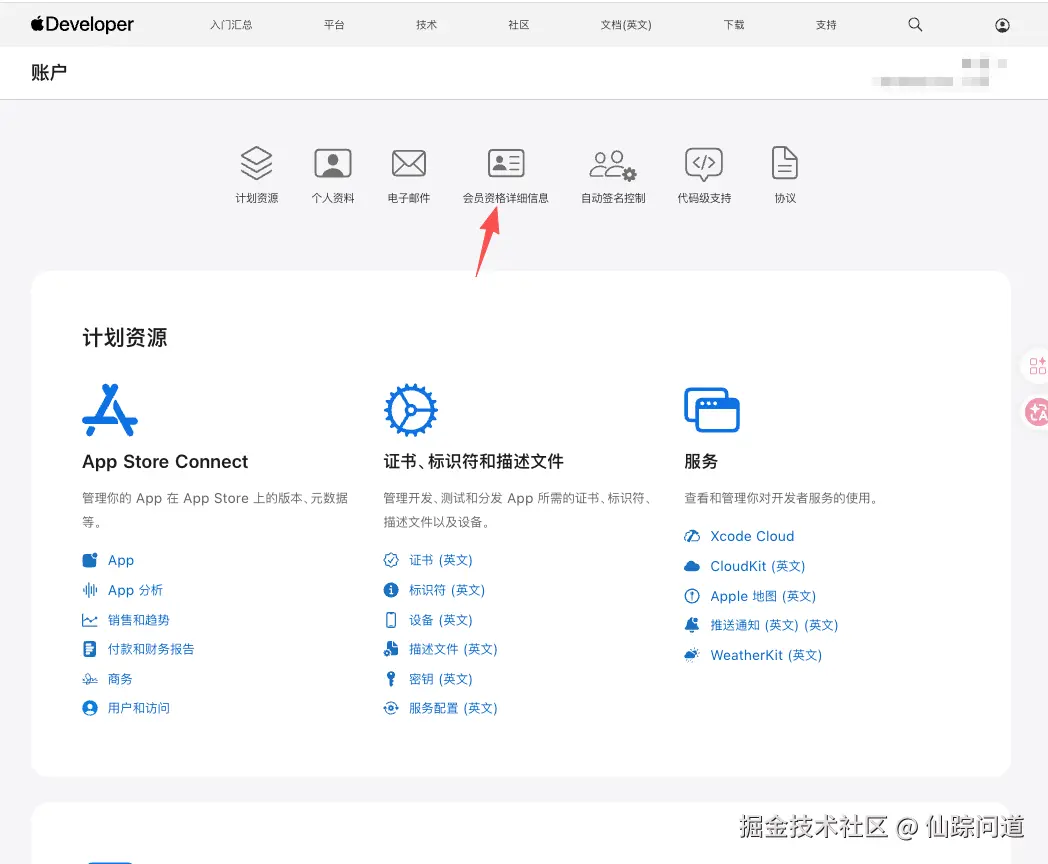The image size is (1048, 864).
Task: Click the user icon beside 用户和访问
Action: click(90, 708)
